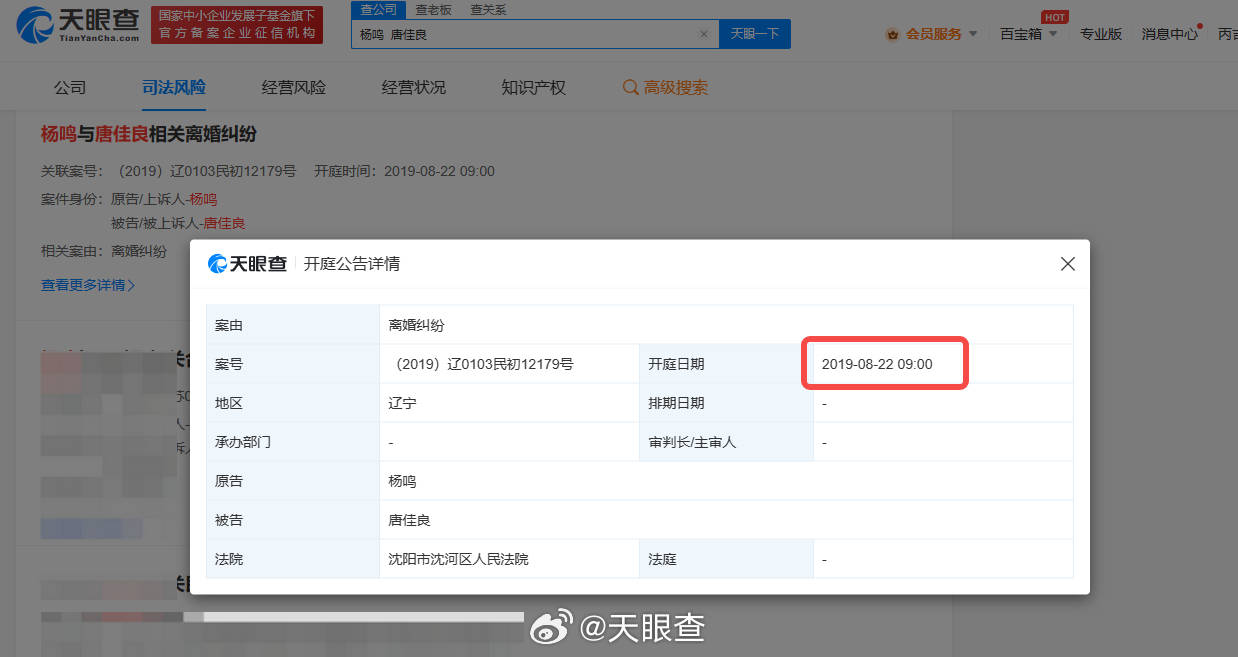Click the case number in the dialog's 案号 row
Viewport: 1238px width, 657px height.
pos(481,364)
